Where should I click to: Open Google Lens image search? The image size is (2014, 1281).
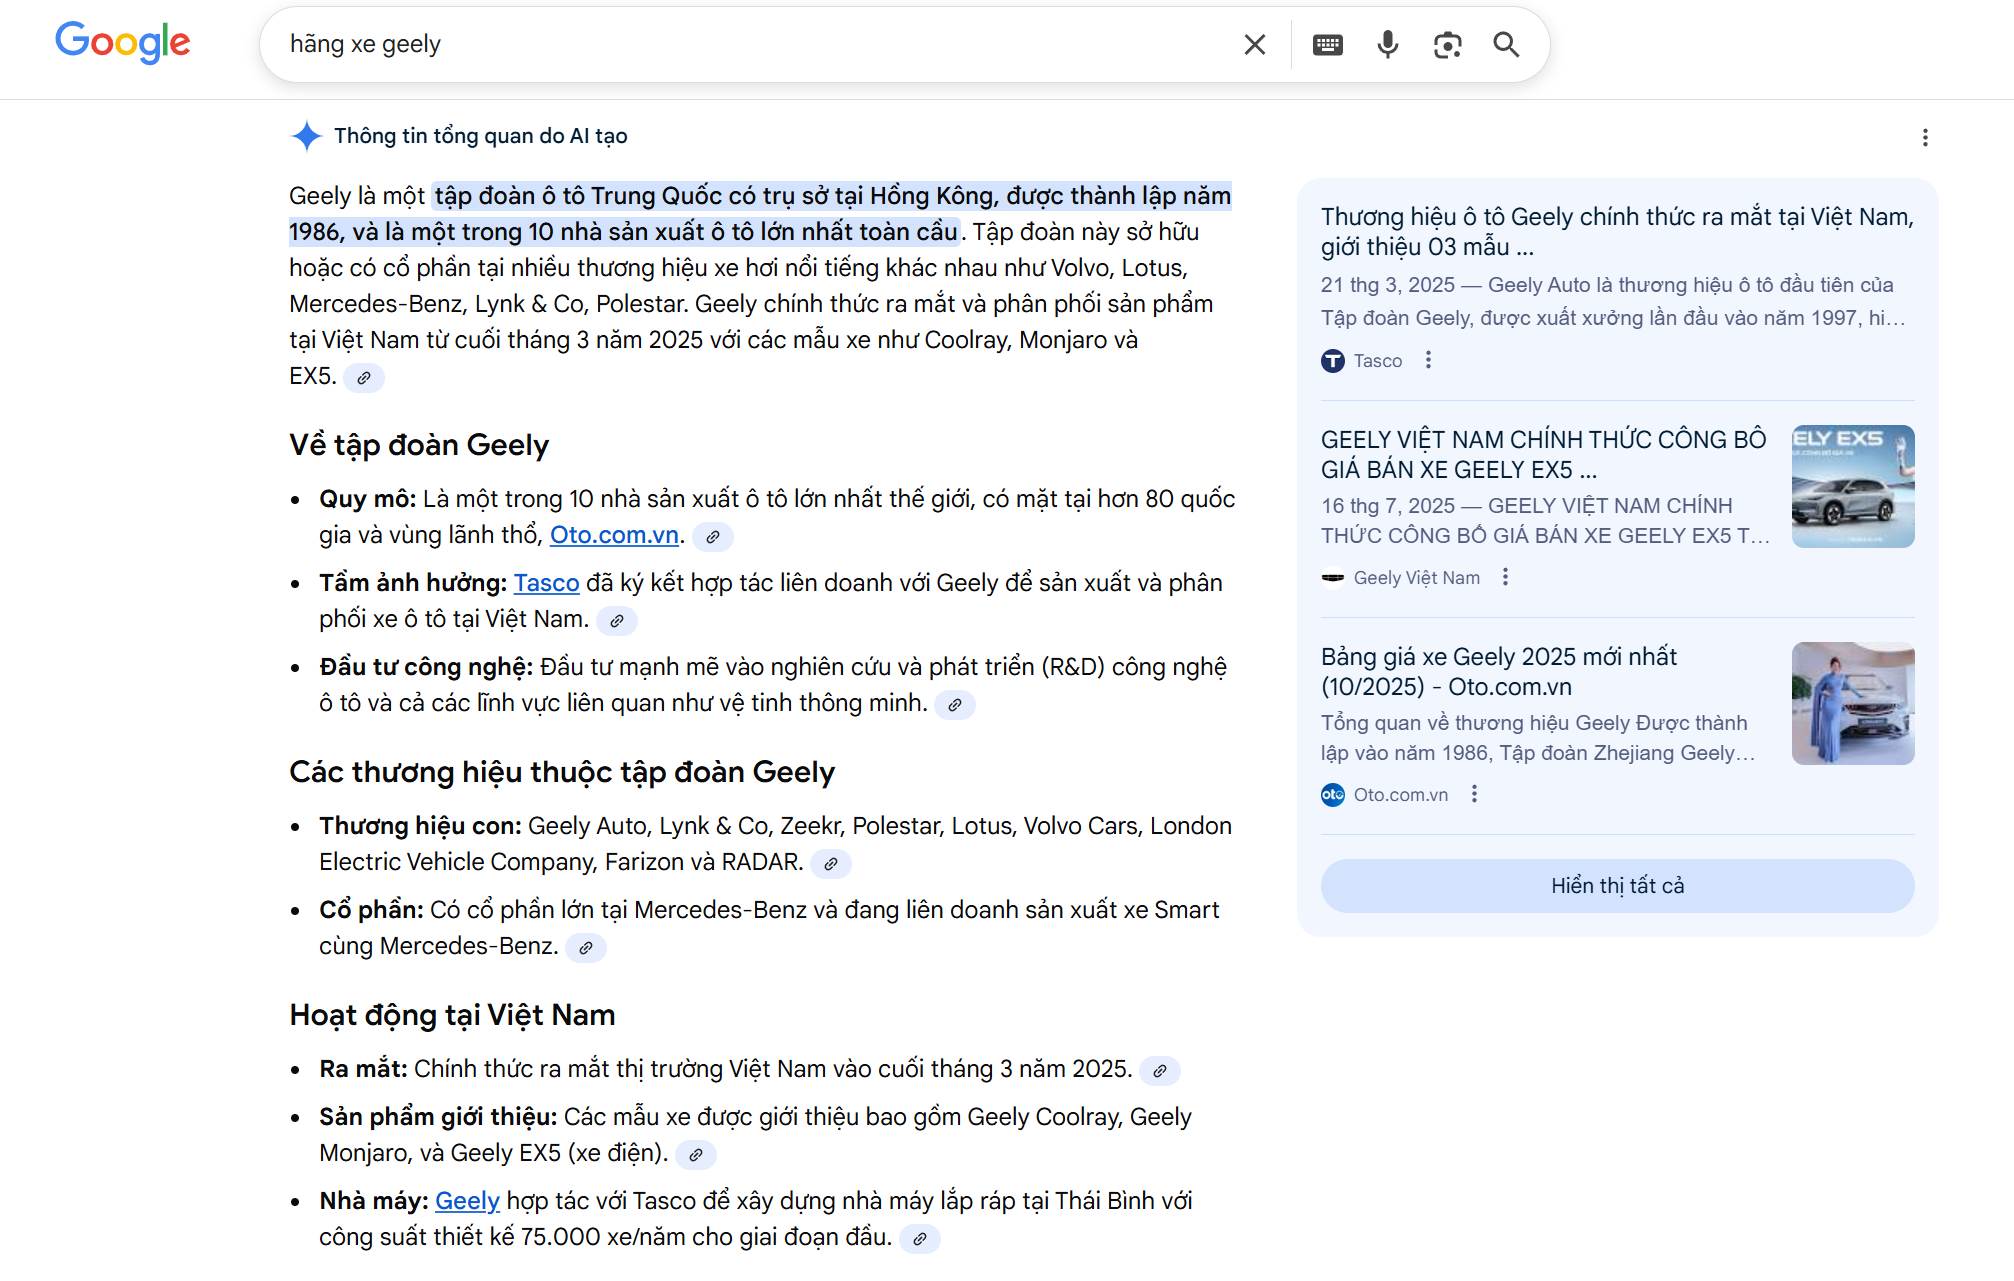[1447, 44]
